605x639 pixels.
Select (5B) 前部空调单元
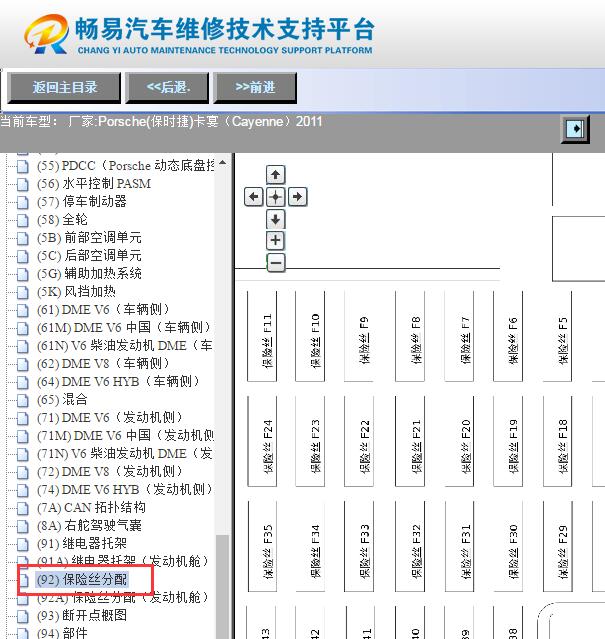[x=89, y=238]
